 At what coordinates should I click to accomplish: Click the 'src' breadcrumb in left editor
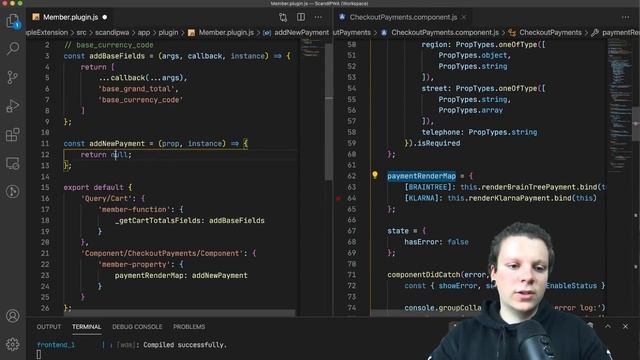(x=81, y=32)
